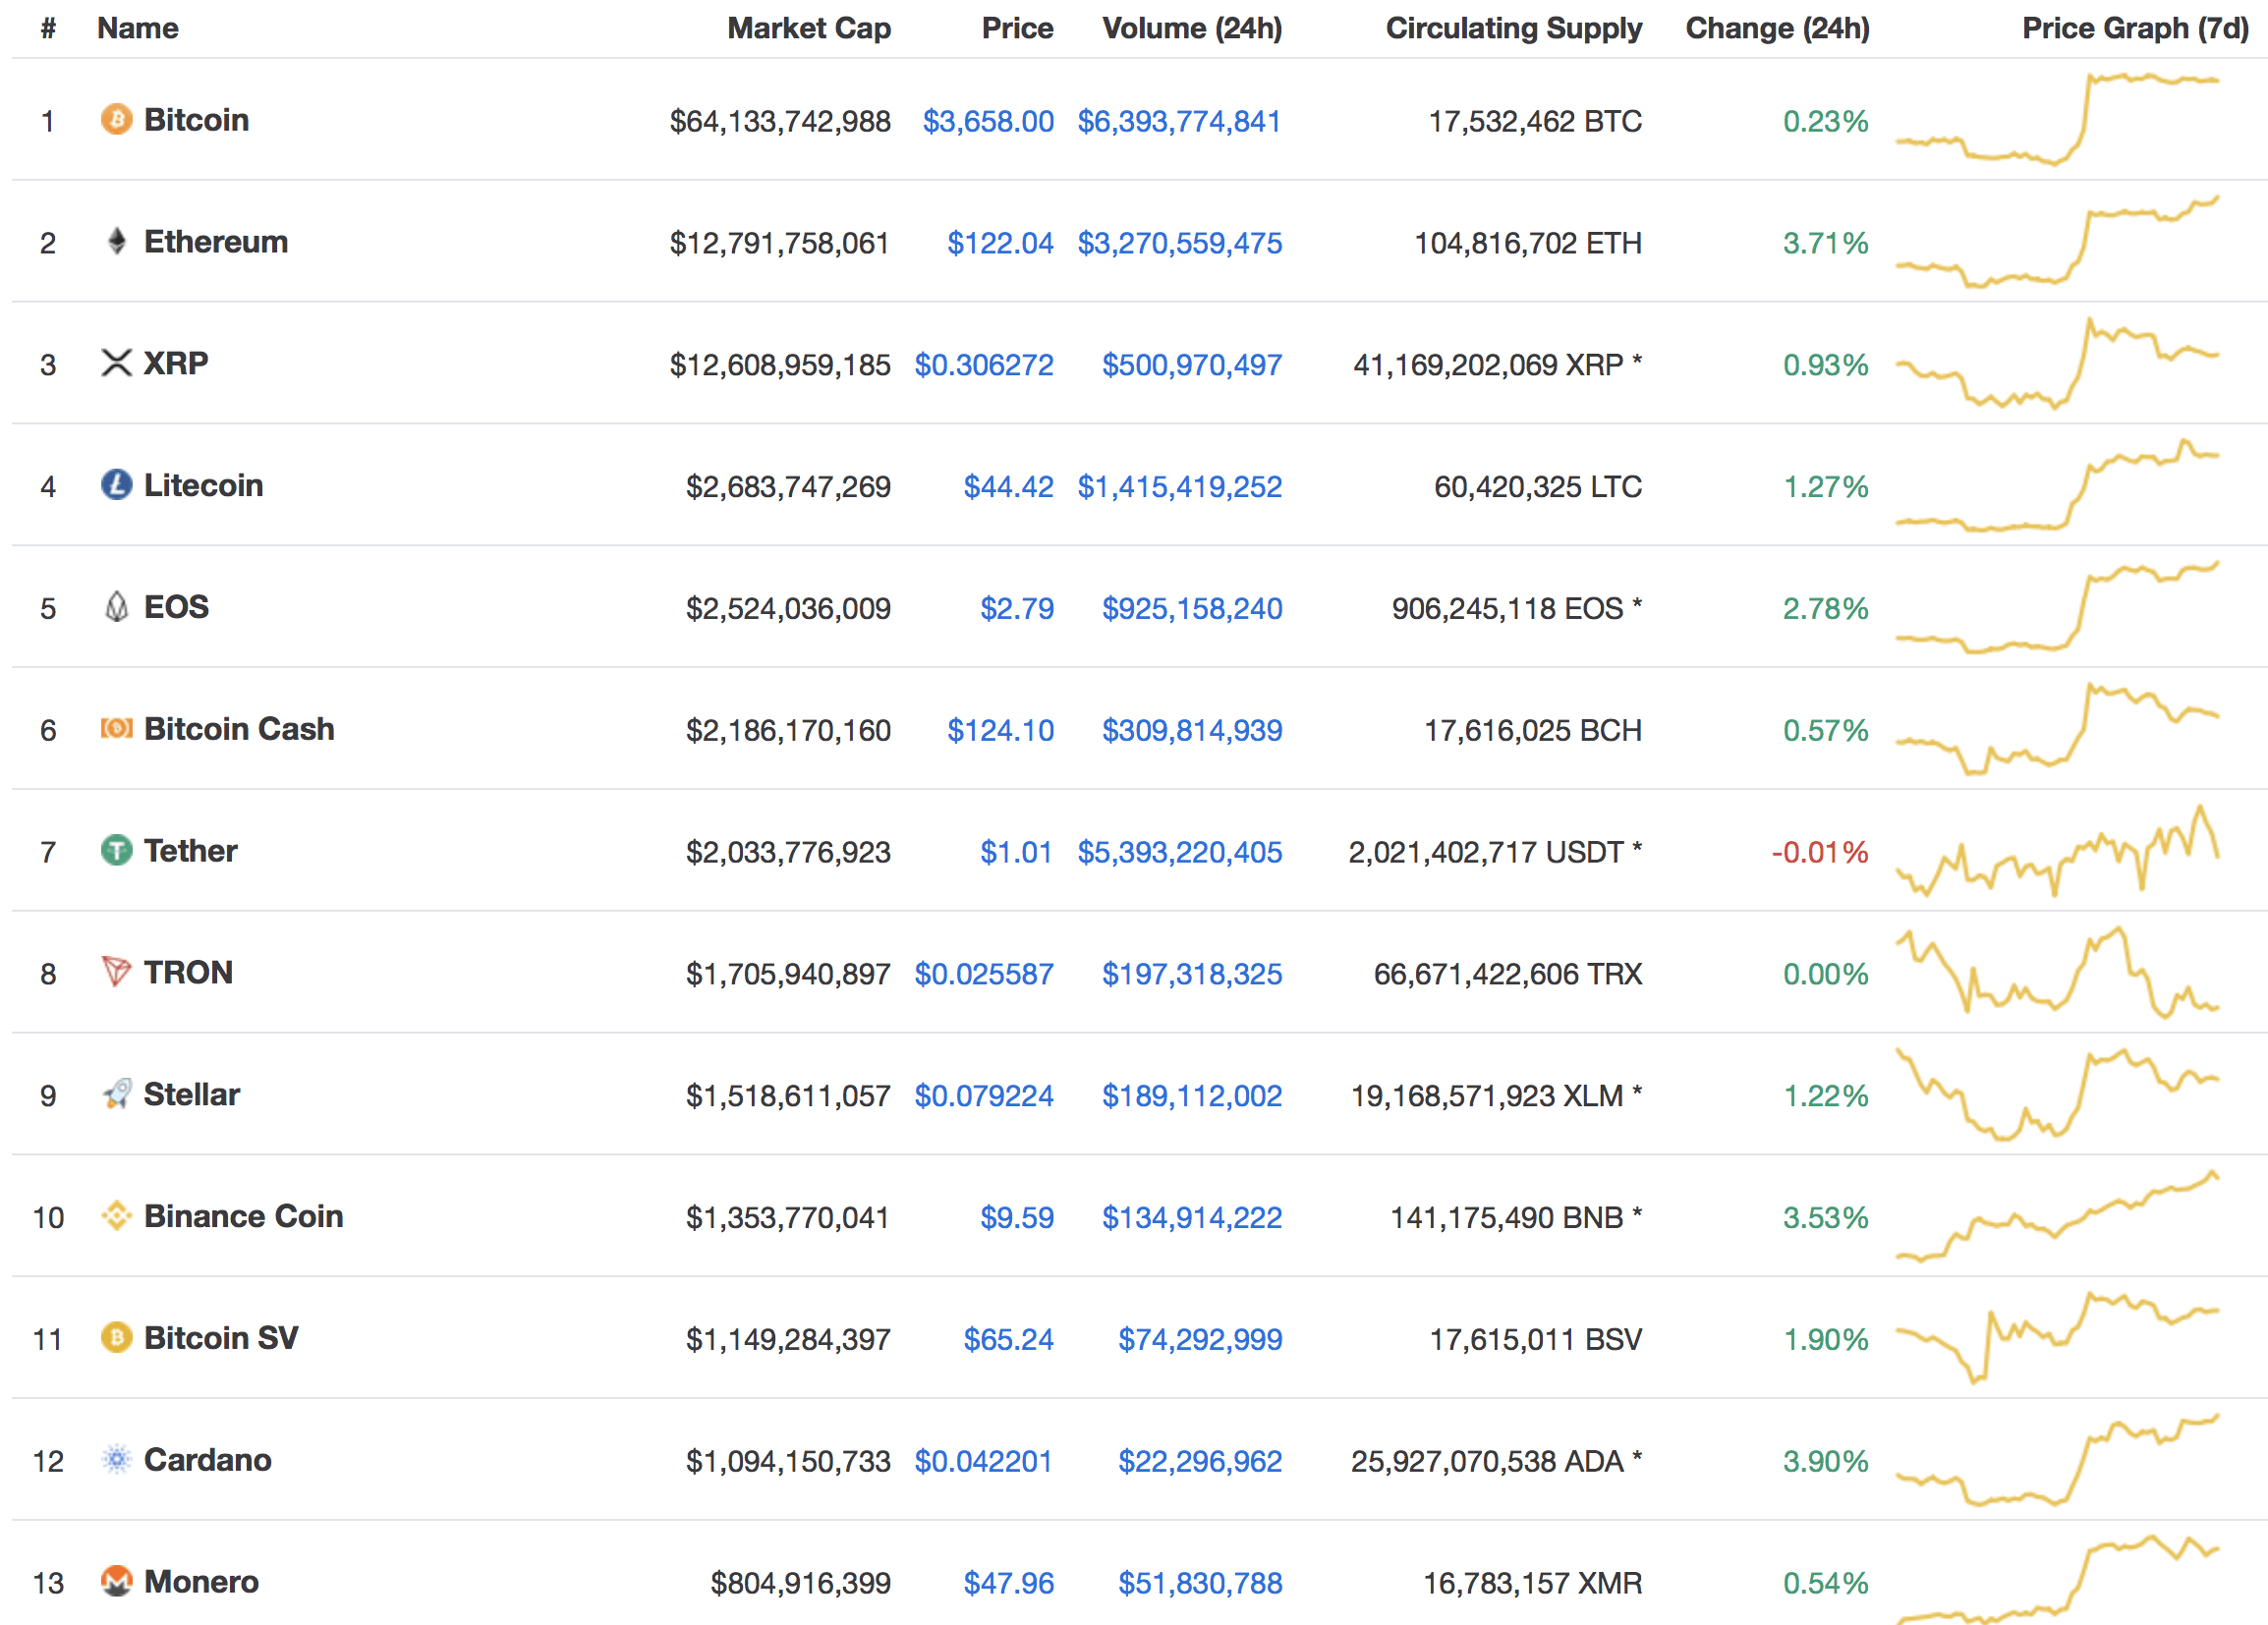Click Bitcoin volume $6,393,774,841

(x=1179, y=122)
